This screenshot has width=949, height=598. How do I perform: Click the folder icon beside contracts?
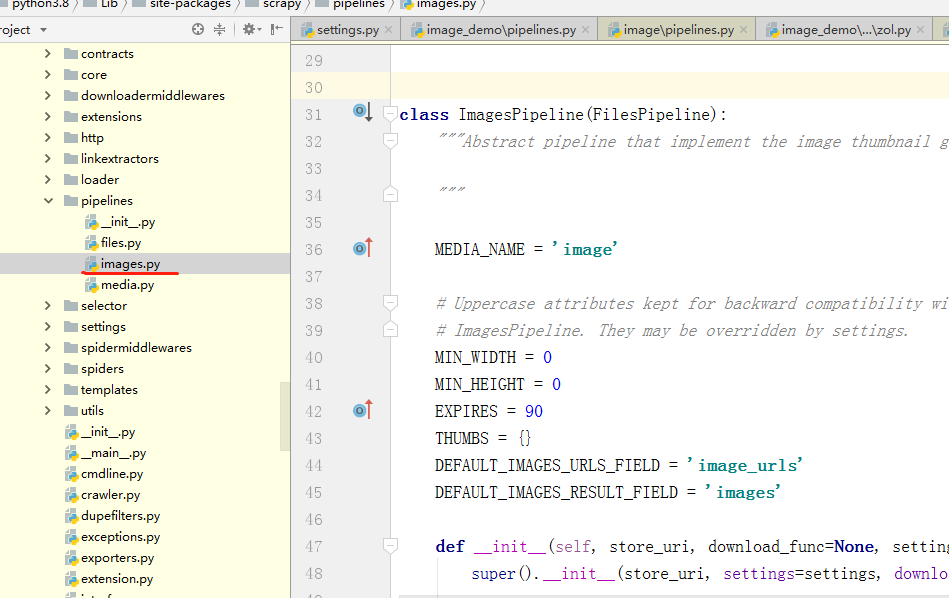click(71, 53)
